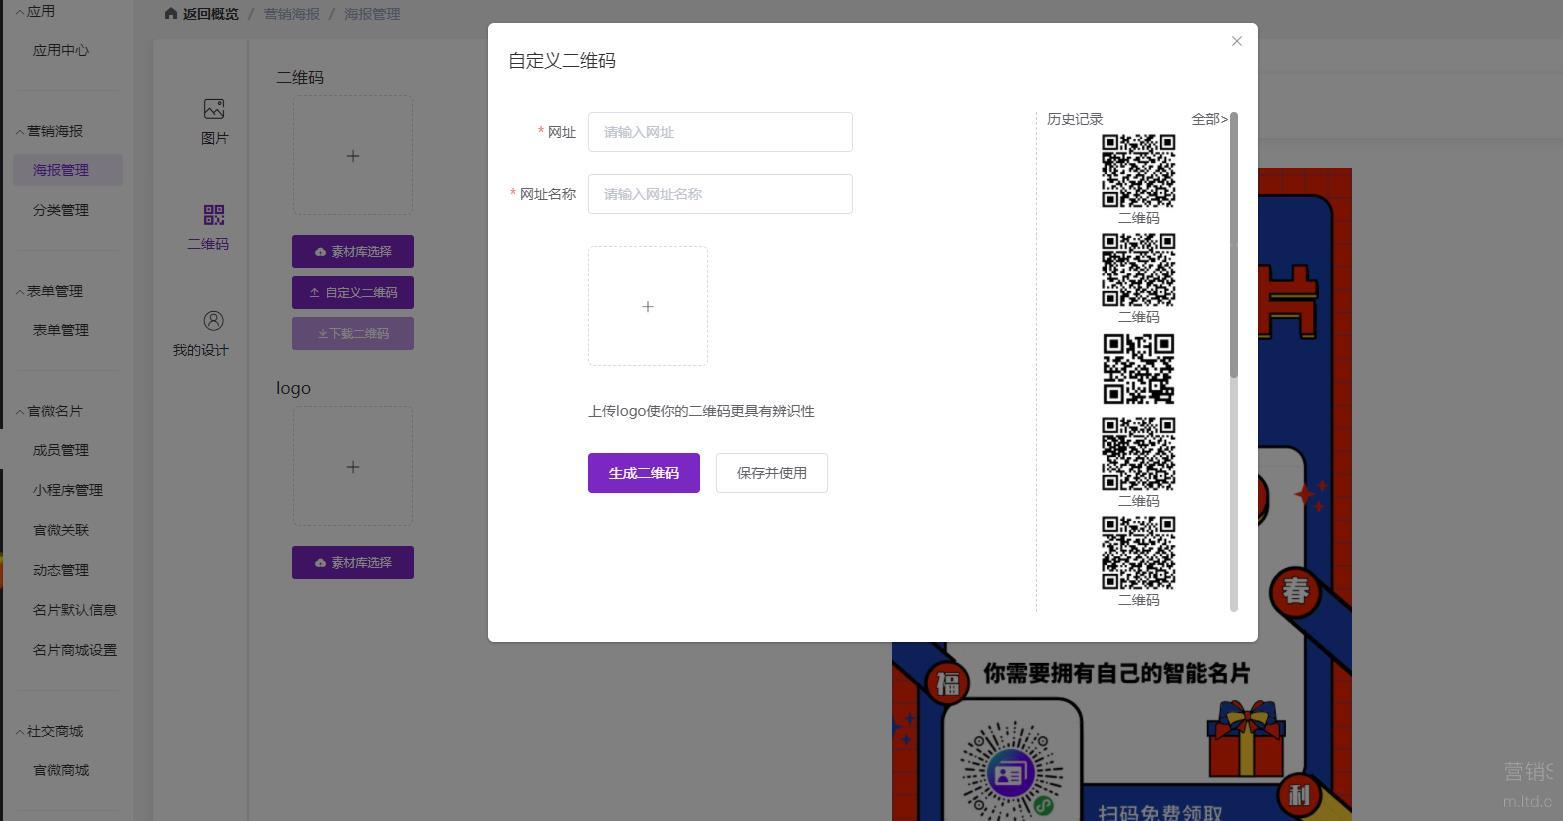Open 全部> history link

[x=1209, y=119]
